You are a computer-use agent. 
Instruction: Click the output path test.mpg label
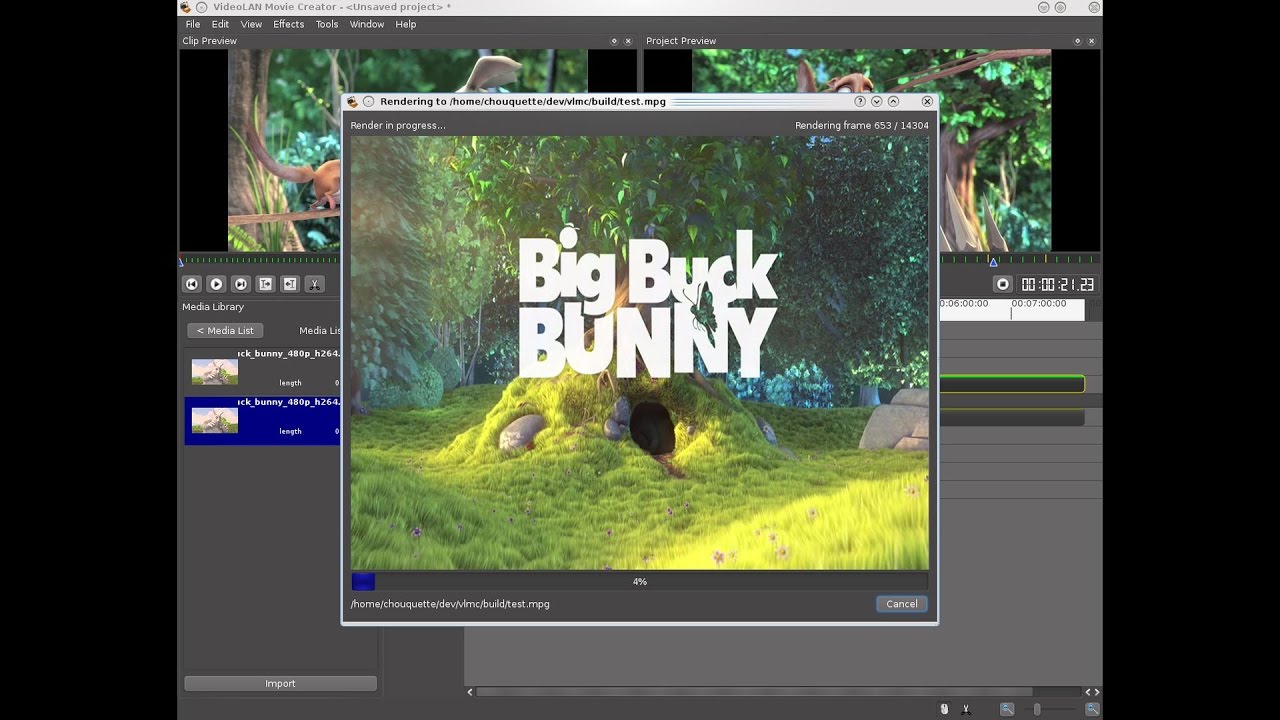(x=450, y=604)
